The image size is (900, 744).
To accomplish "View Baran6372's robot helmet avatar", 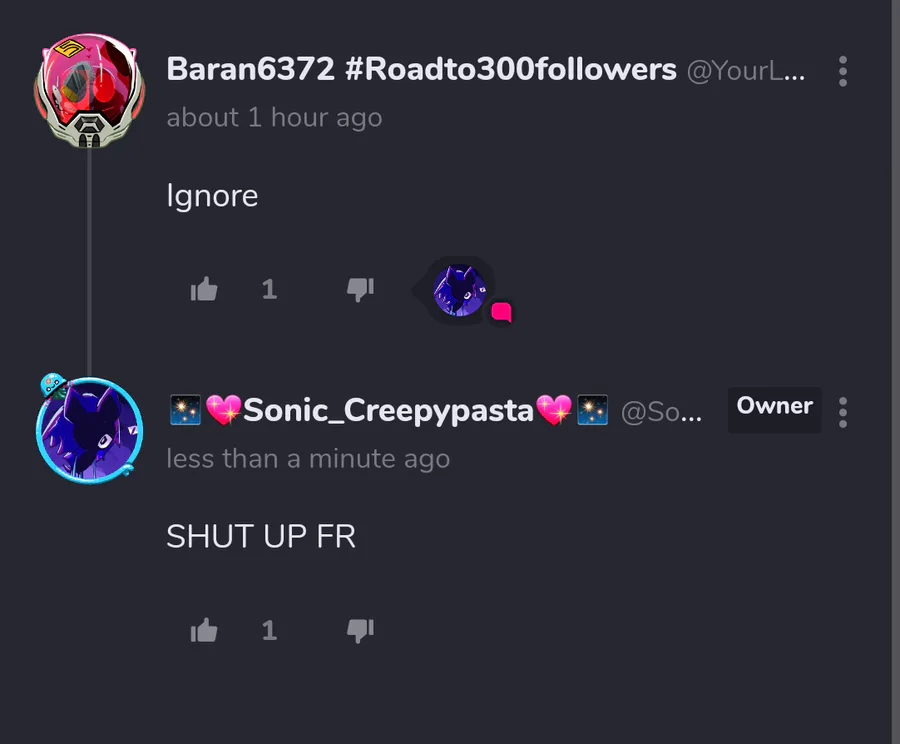I will tap(90, 90).
